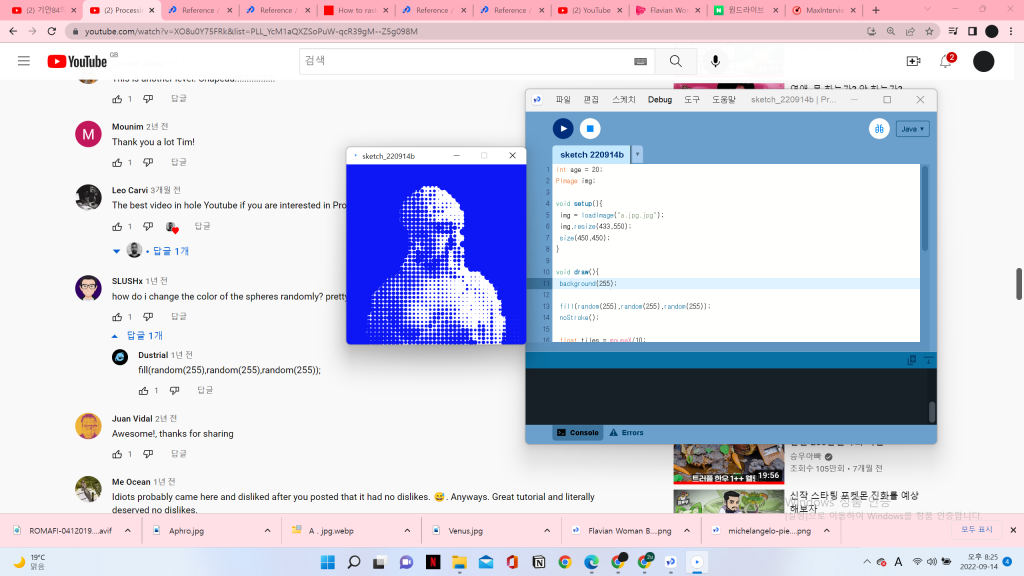Open the 편집 menu in Processing
Screen dimensions: 1024x576
tap(591, 100)
